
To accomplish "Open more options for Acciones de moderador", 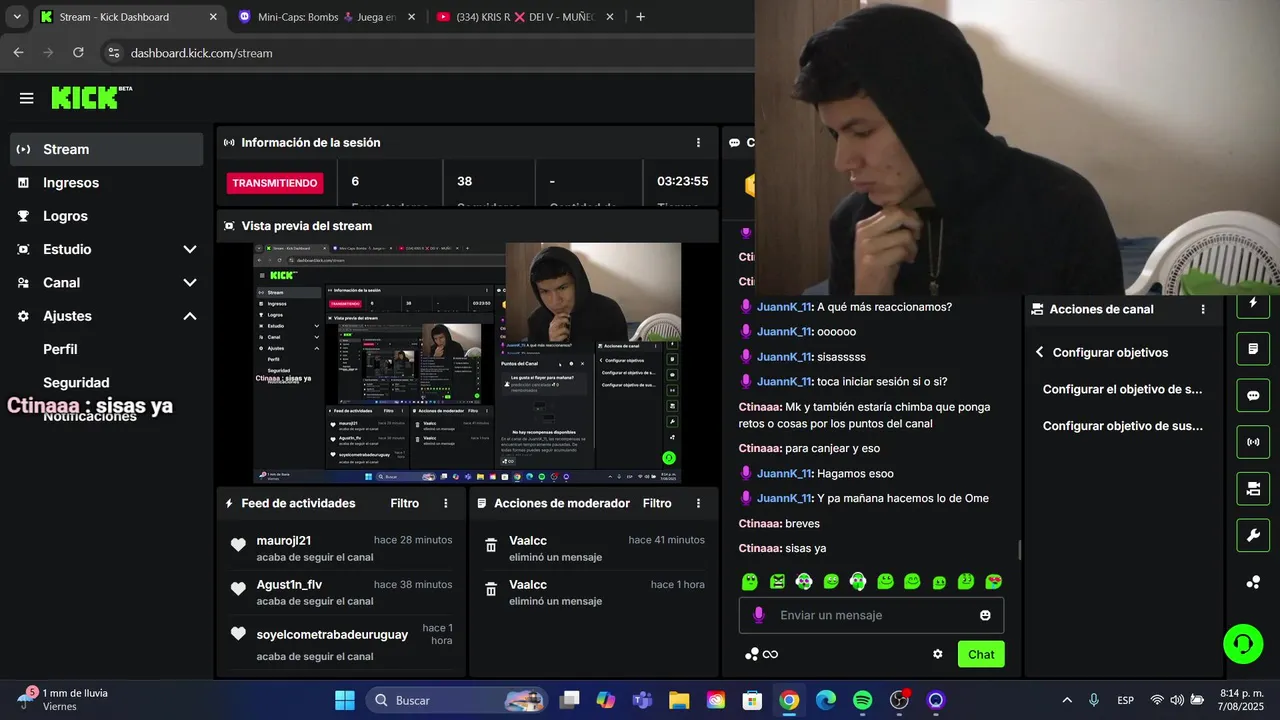I will click(698, 503).
